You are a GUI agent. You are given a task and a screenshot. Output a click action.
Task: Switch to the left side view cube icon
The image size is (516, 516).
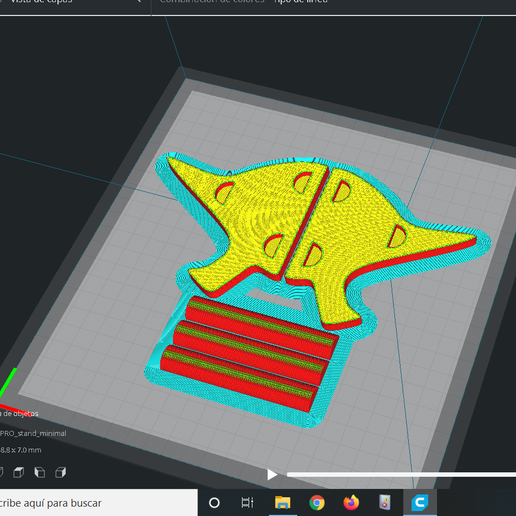[40, 472]
